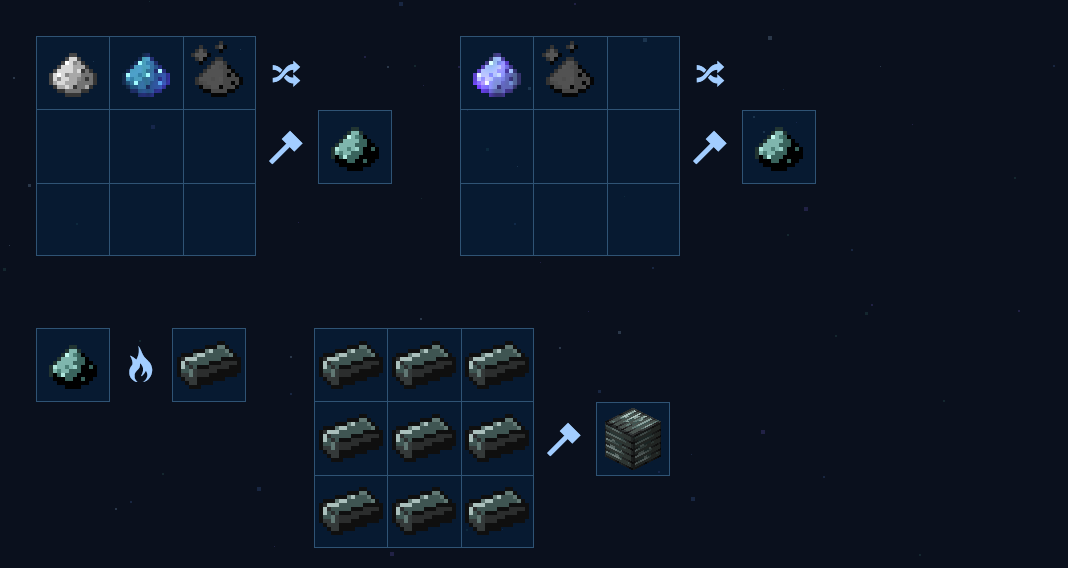Click the shuffle icon beside the first recipe
This screenshot has width=1068, height=568.
286,74
